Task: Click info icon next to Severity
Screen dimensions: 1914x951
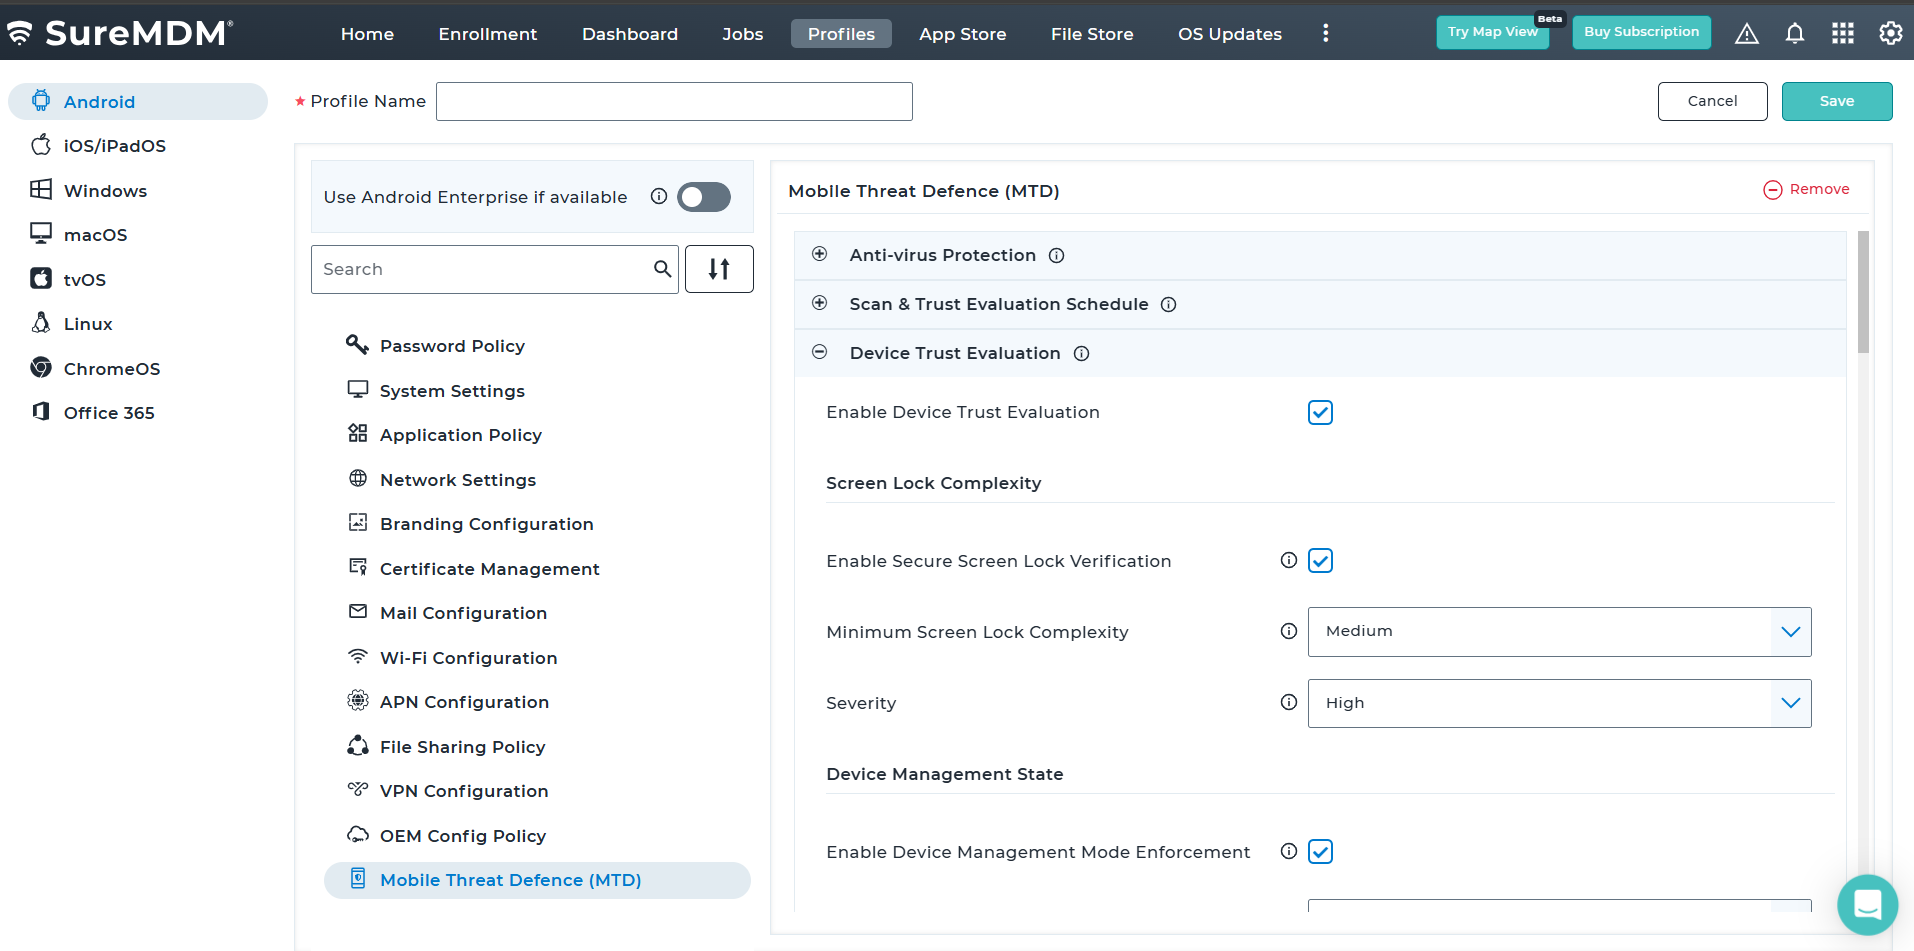Action: click(x=1289, y=703)
